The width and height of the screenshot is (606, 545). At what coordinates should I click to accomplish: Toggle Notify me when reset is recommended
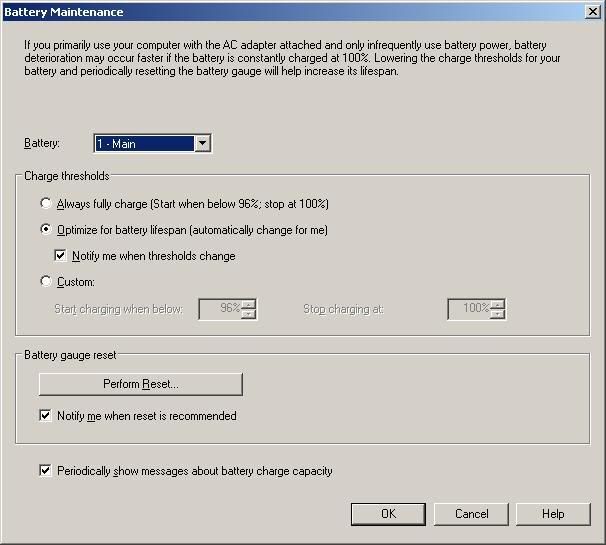click(46, 416)
